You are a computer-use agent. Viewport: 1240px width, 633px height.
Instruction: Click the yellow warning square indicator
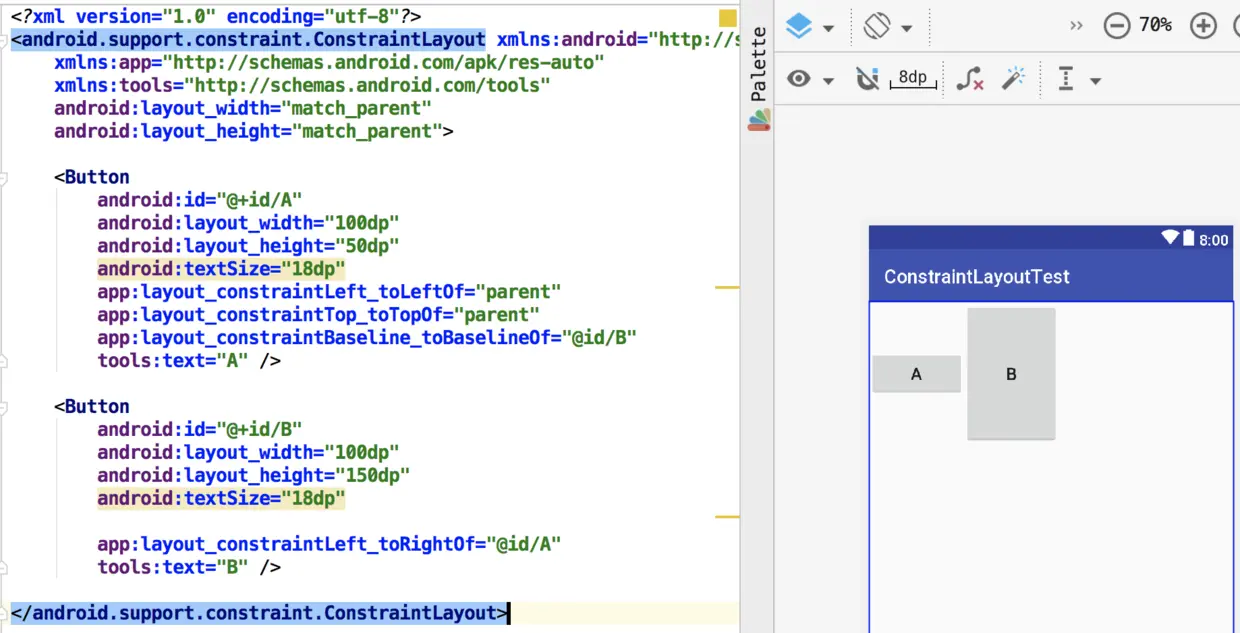click(x=727, y=18)
